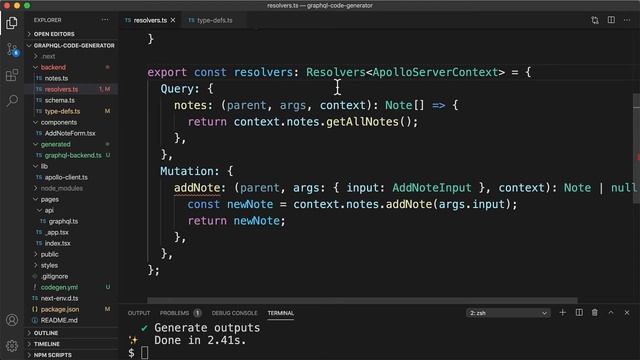Maximize the panel size

pyautogui.click(x=611, y=313)
